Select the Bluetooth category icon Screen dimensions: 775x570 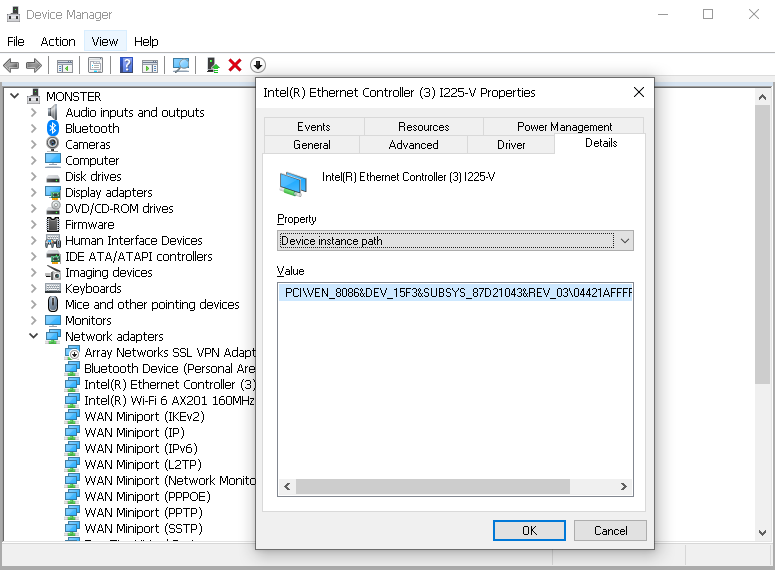[53, 128]
